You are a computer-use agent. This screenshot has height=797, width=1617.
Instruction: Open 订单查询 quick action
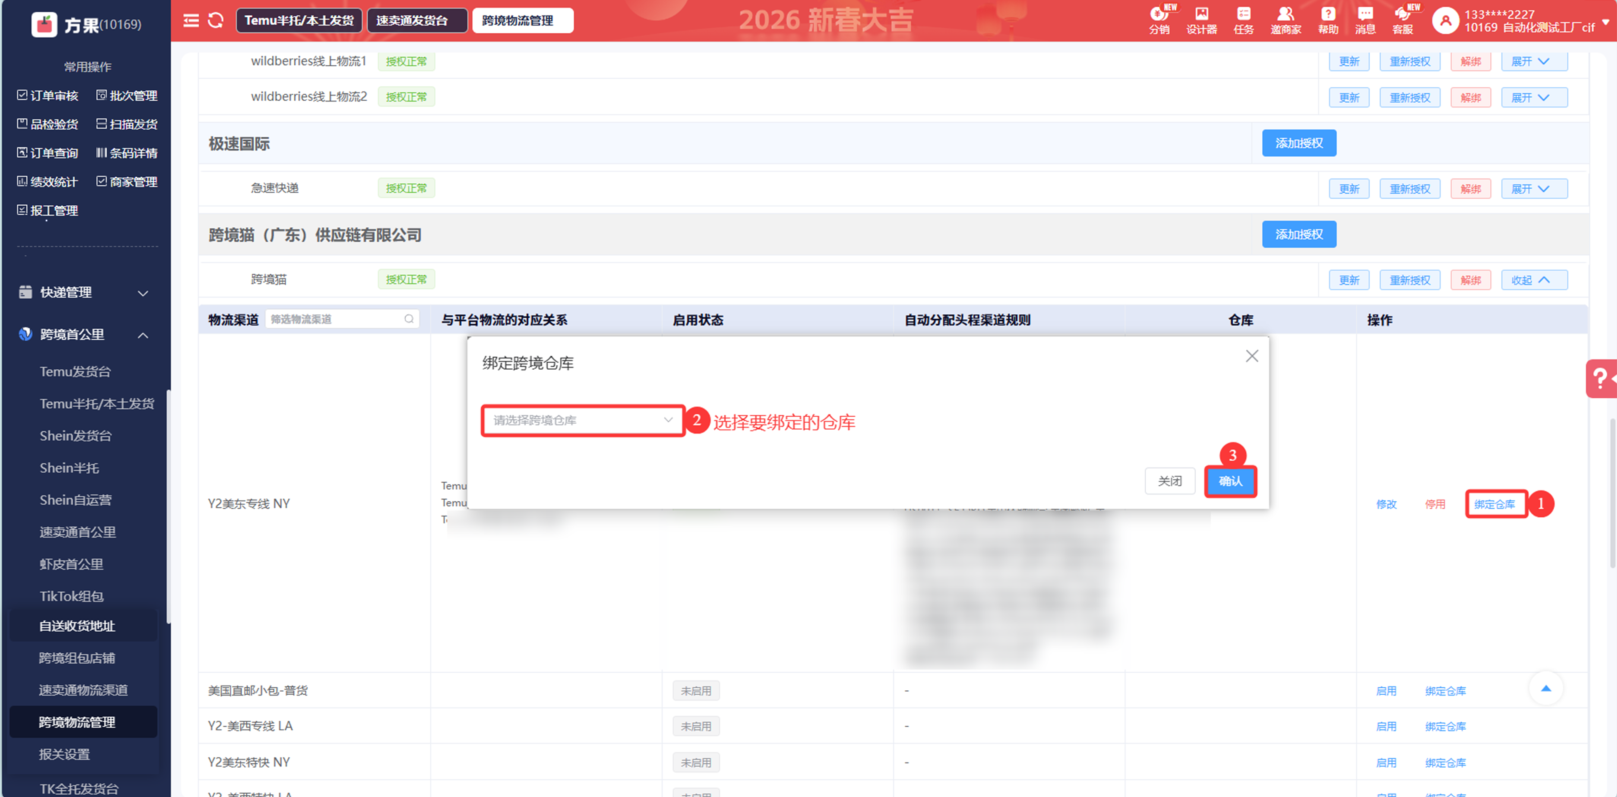47,153
